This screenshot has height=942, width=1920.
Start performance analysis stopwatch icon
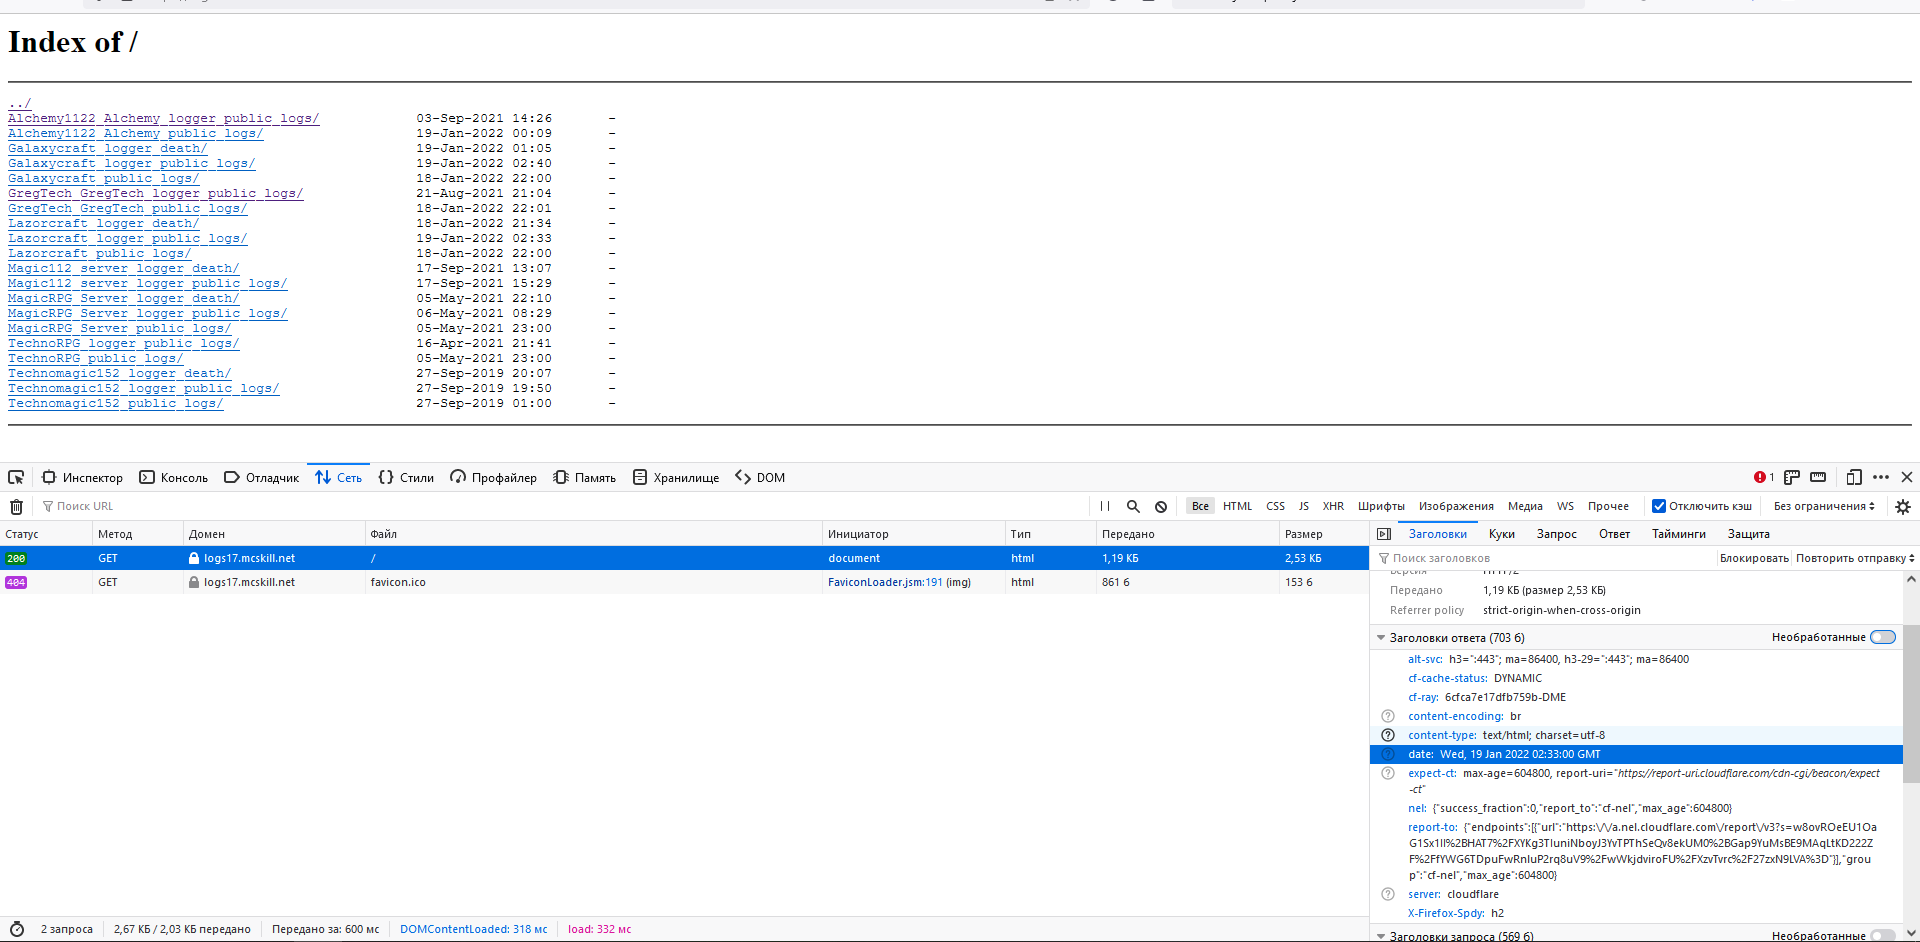pos(17,929)
